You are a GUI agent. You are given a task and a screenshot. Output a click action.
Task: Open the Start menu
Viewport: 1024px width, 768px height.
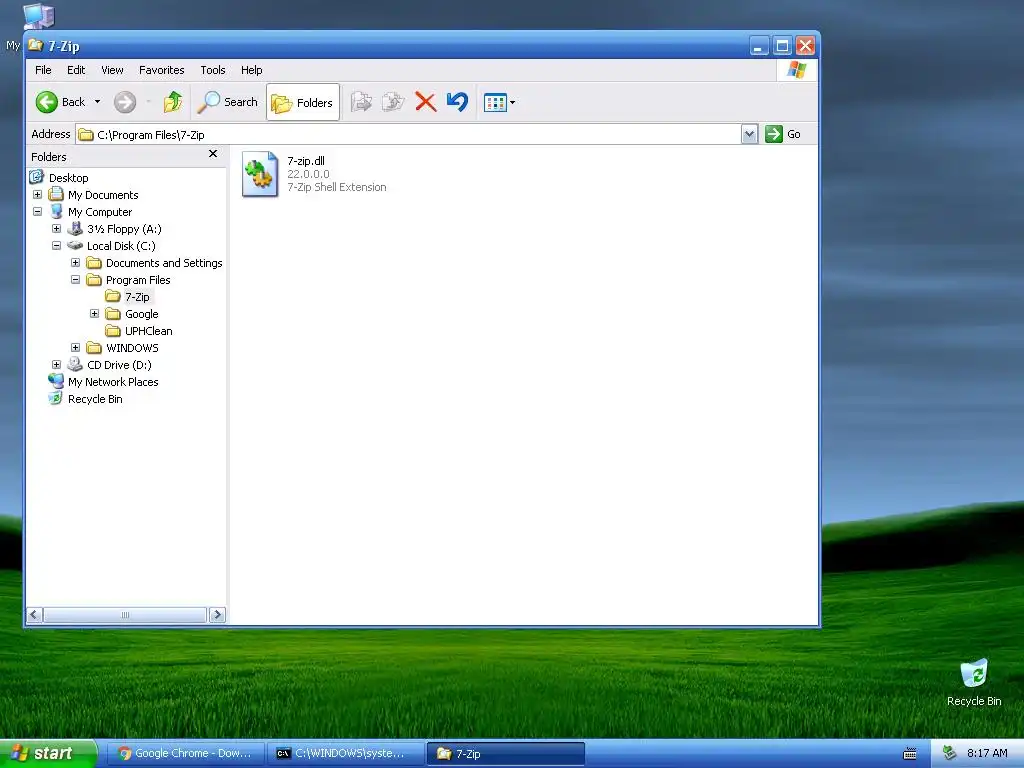(48, 753)
